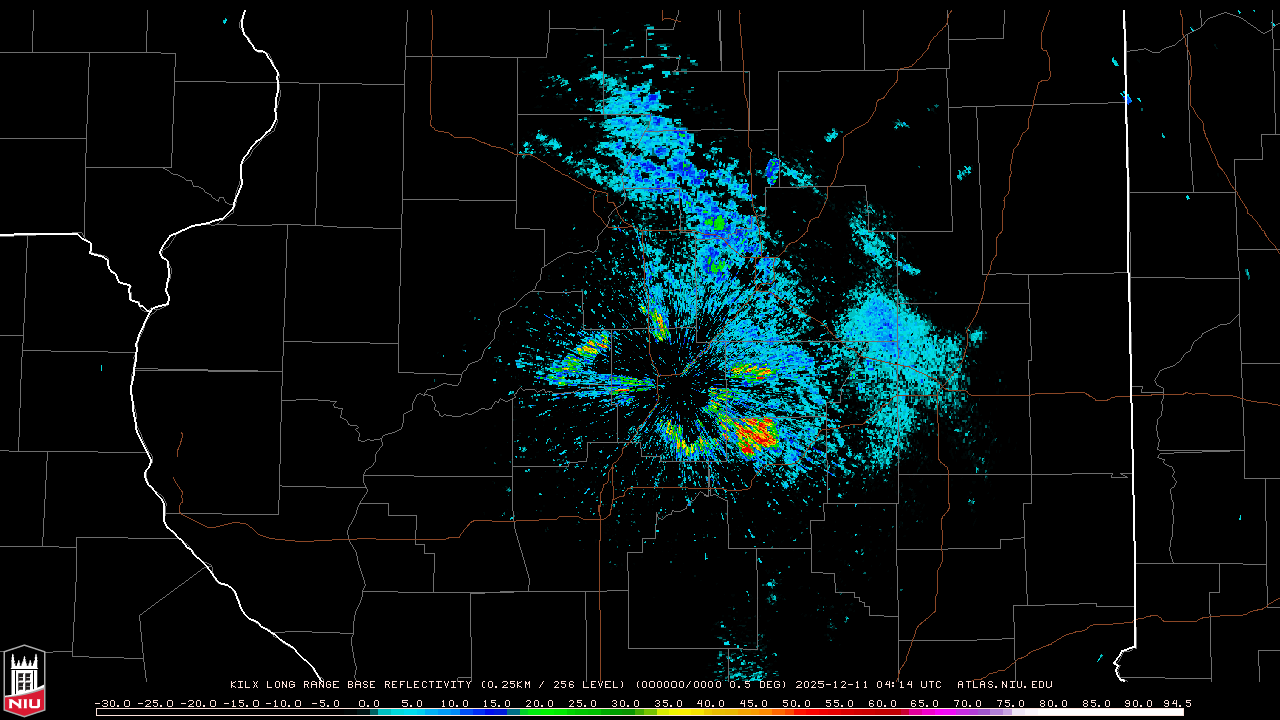Click the 2025-12-11 04:14 UTC timestamp
1280x720 pixels.
pos(868,685)
